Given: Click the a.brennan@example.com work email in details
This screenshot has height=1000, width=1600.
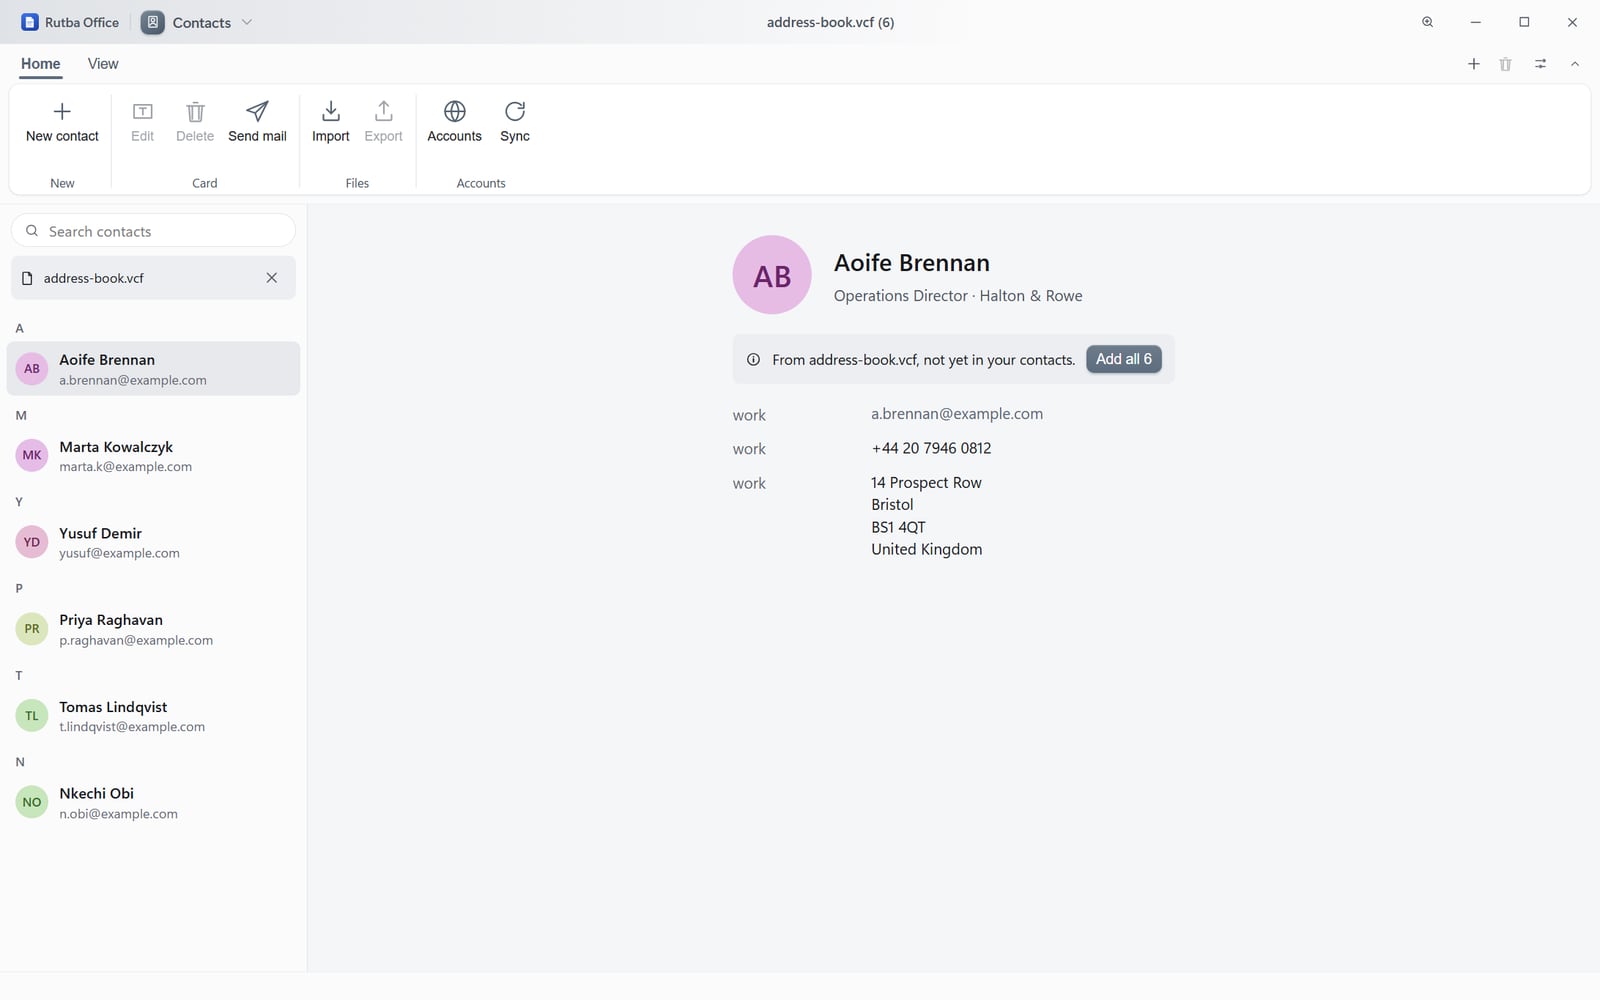Looking at the screenshot, I should point(957,414).
